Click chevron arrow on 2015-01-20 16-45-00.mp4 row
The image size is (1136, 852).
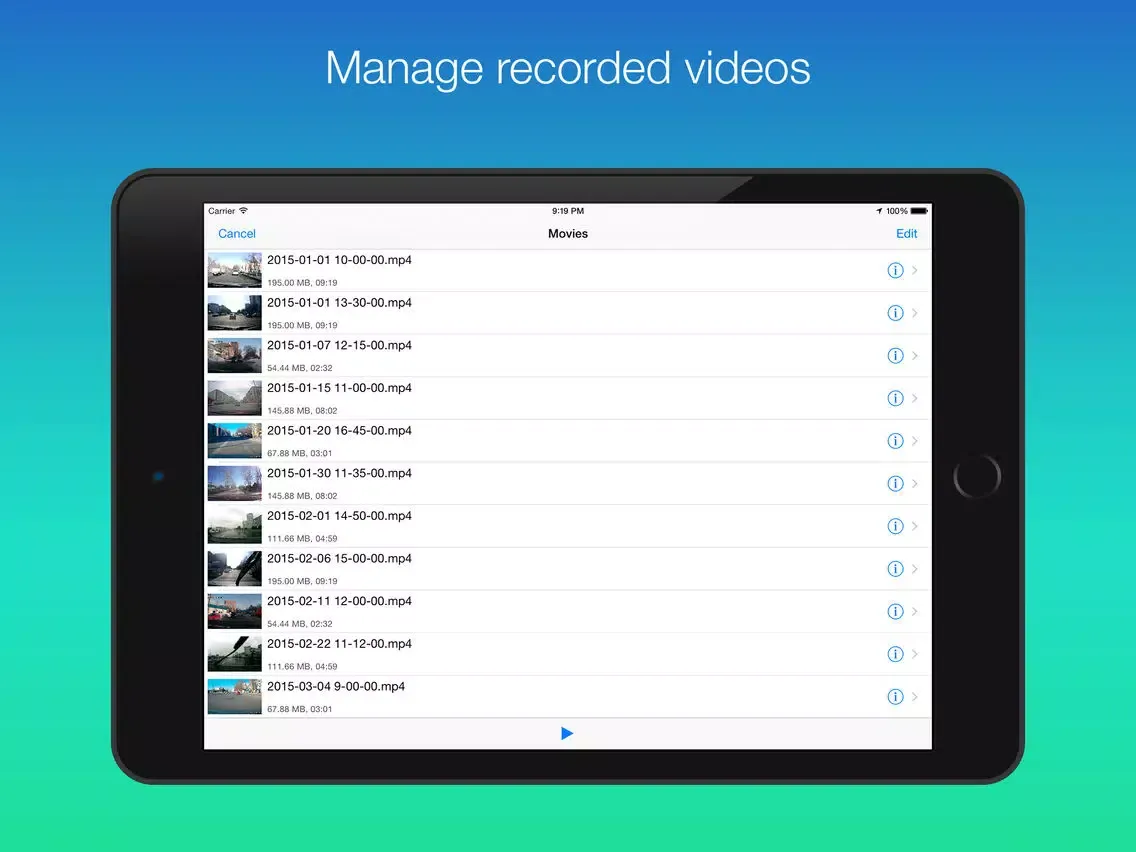916,441
